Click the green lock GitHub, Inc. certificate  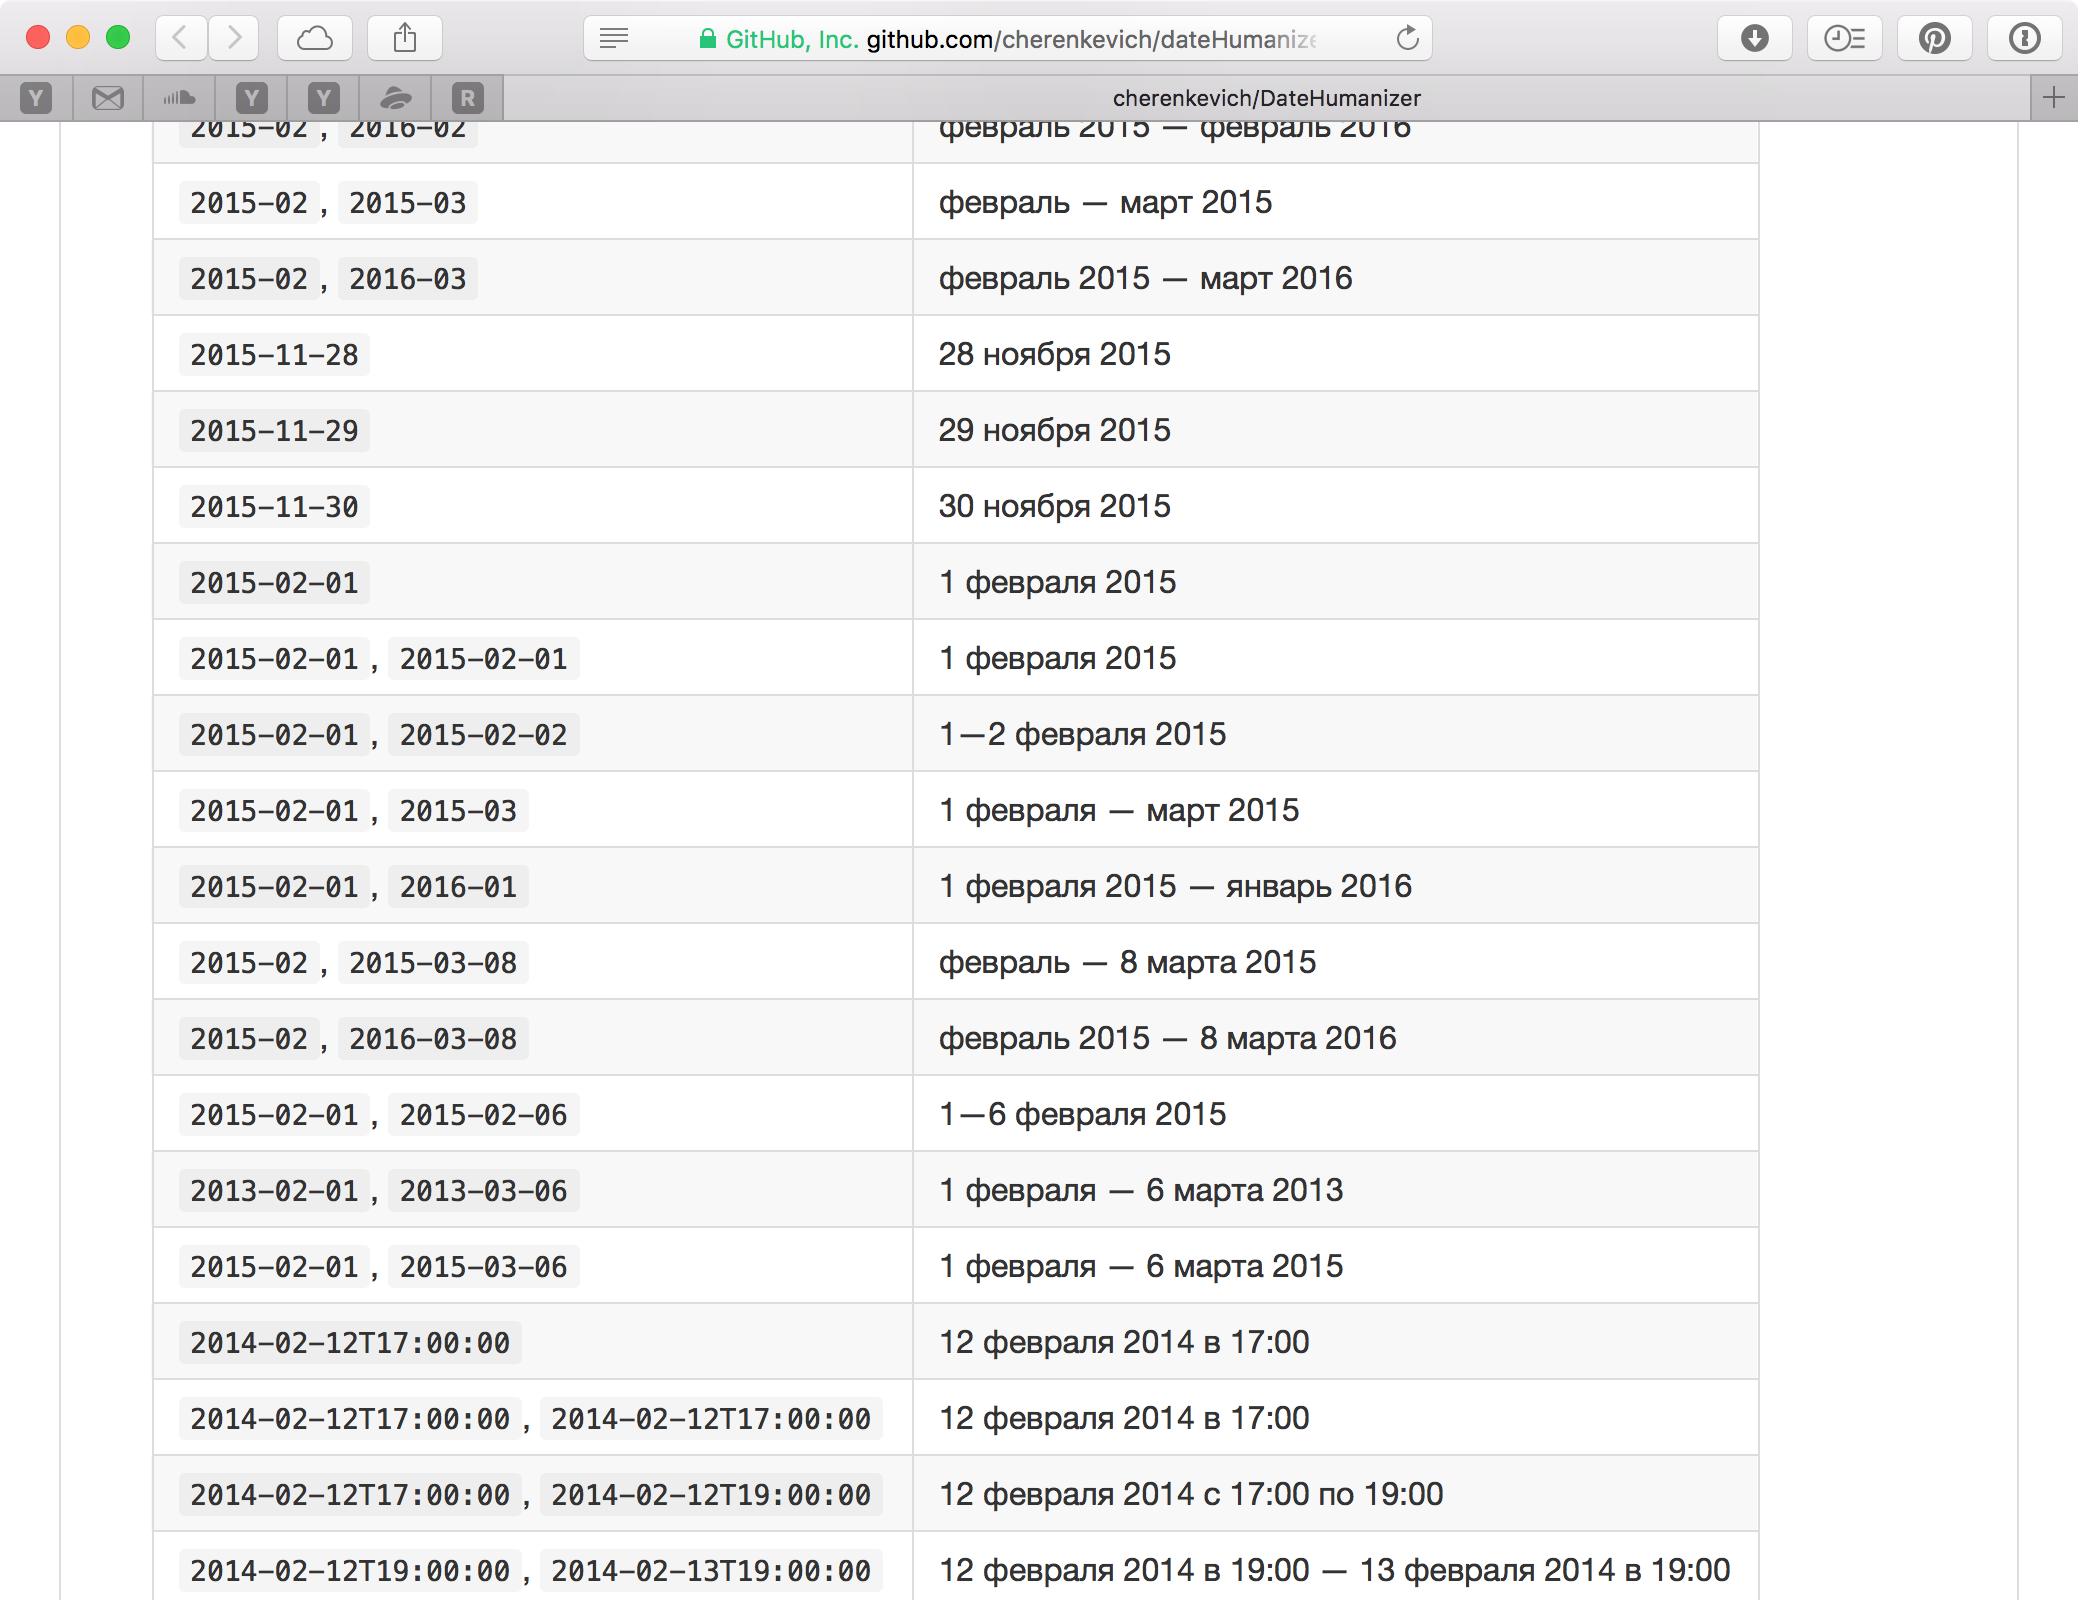coord(778,39)
